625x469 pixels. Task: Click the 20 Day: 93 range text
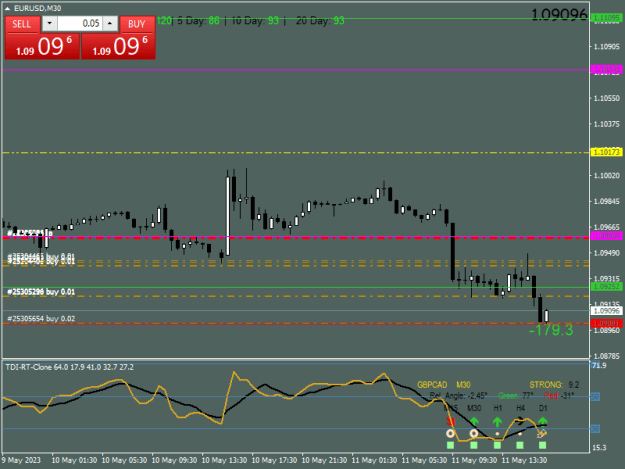[x=320, y=21]
